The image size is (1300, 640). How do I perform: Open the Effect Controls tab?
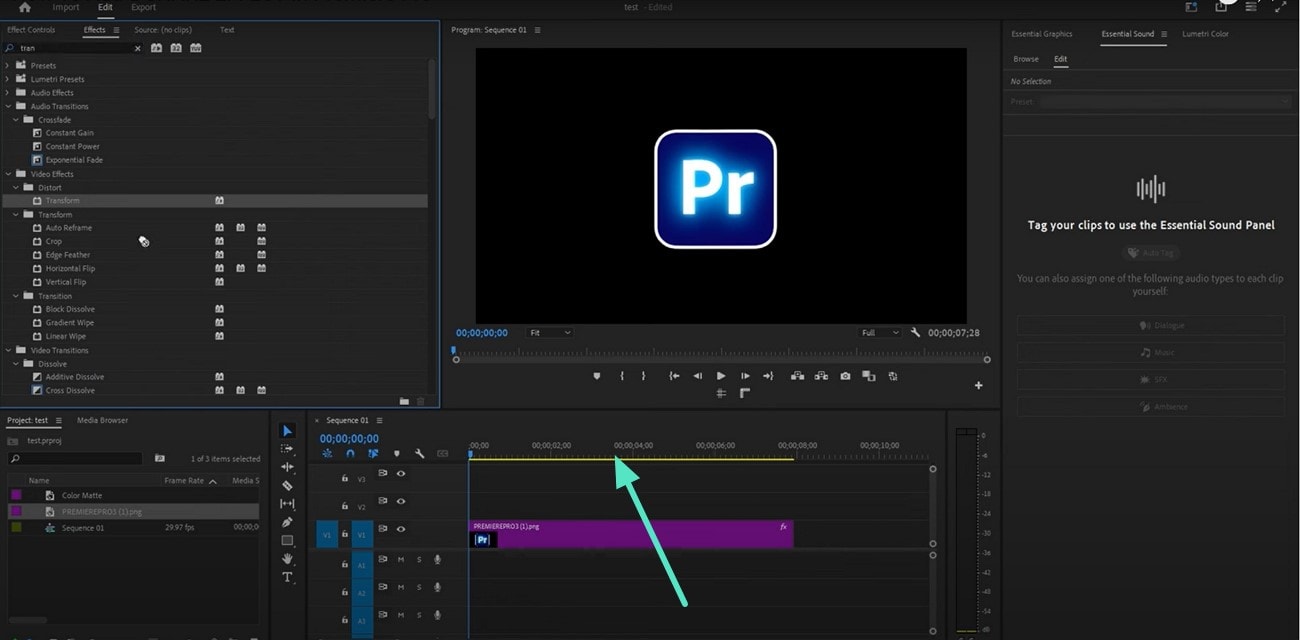(31, 30)
